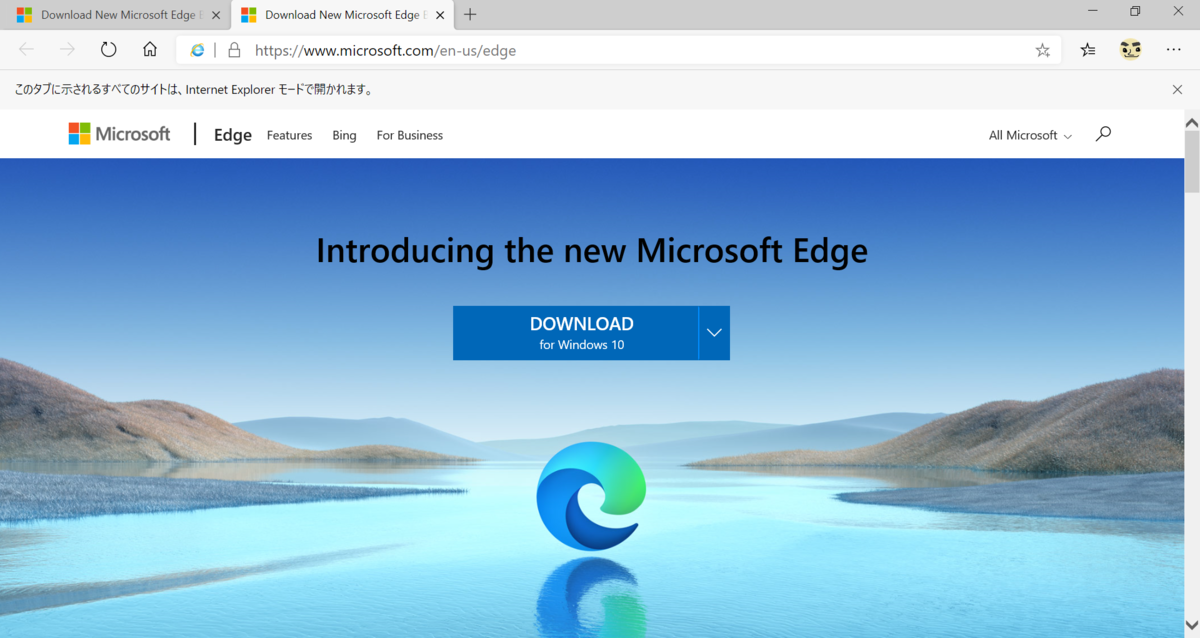
Task: Close the first Download New Microsoft Edge tab
Action: (x=215, y=15)
